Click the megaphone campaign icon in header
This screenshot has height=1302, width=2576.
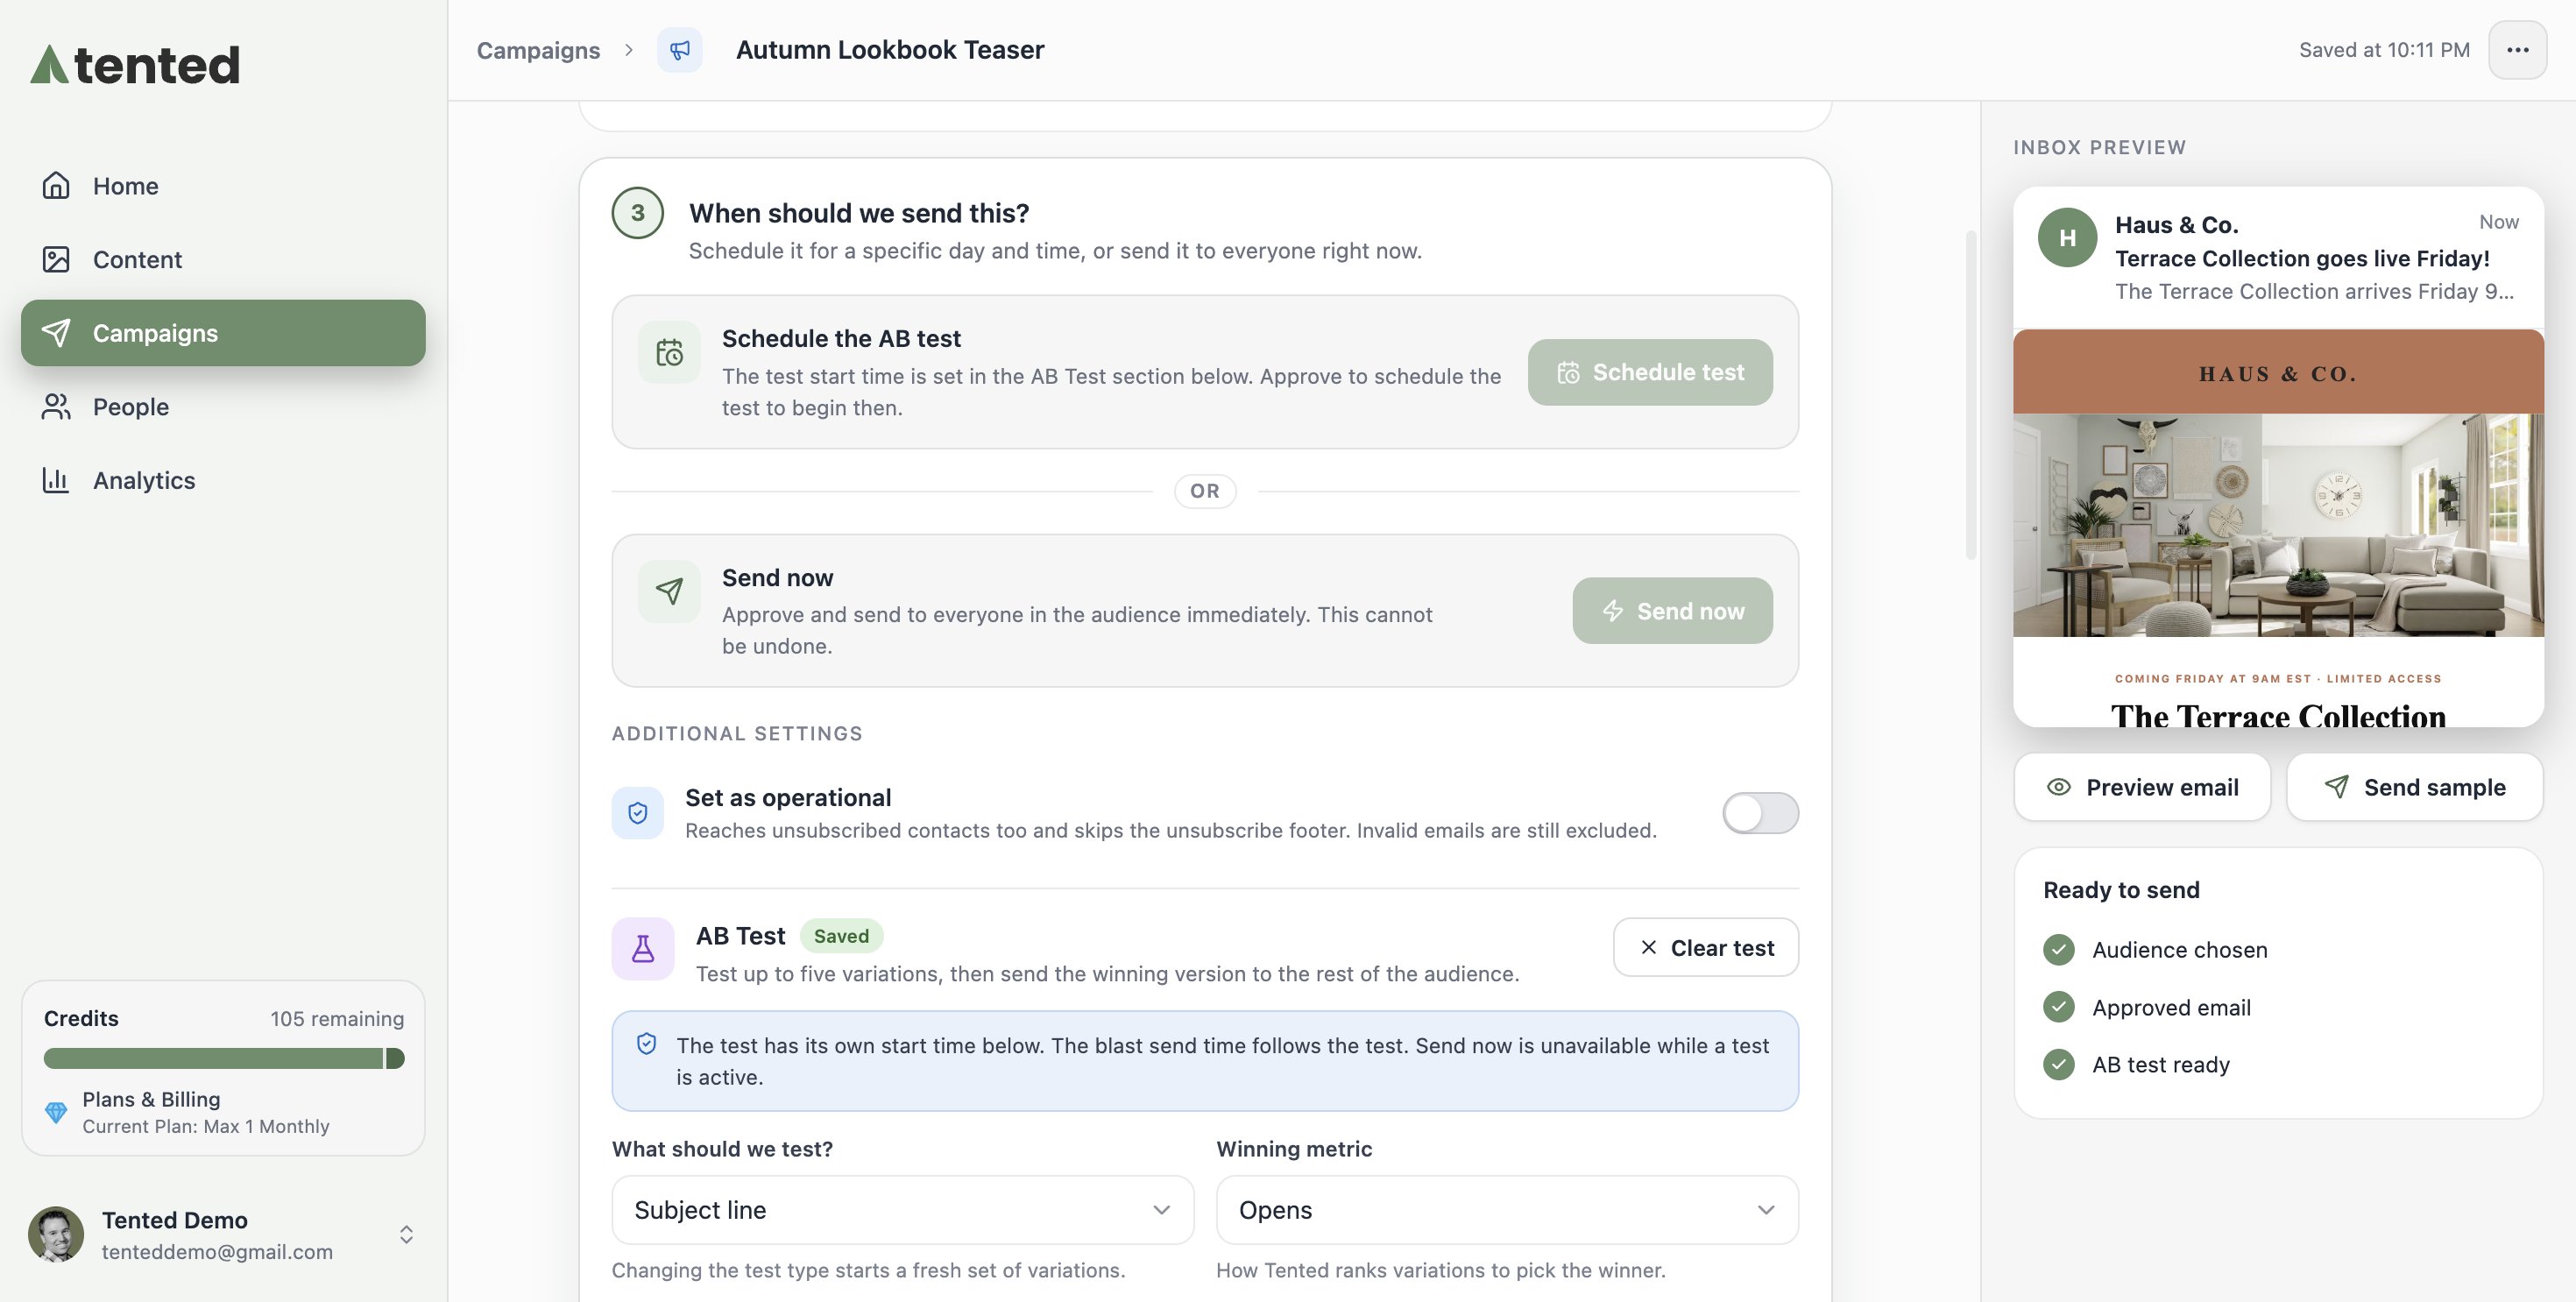pos(679,50)
